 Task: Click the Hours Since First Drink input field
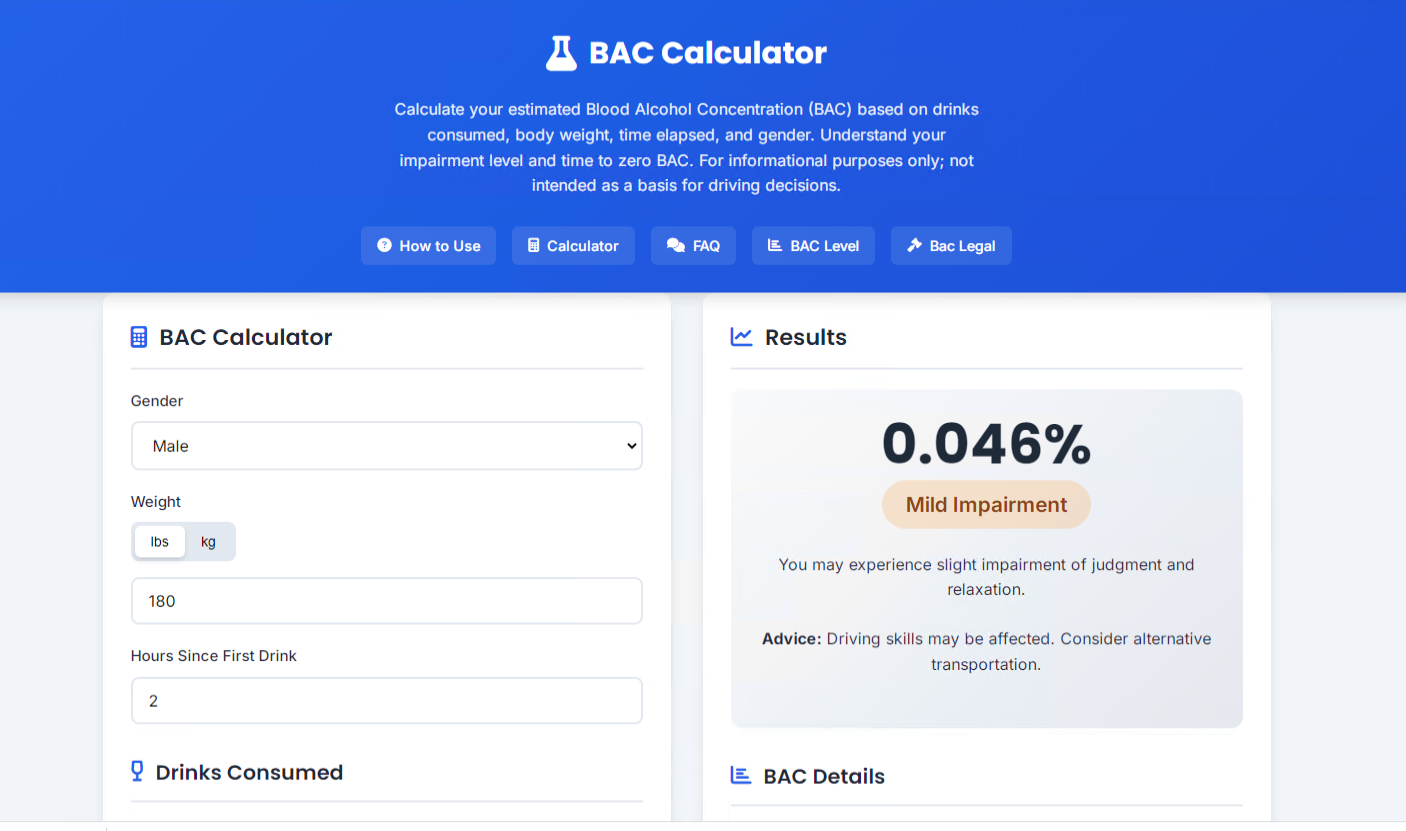387,700
